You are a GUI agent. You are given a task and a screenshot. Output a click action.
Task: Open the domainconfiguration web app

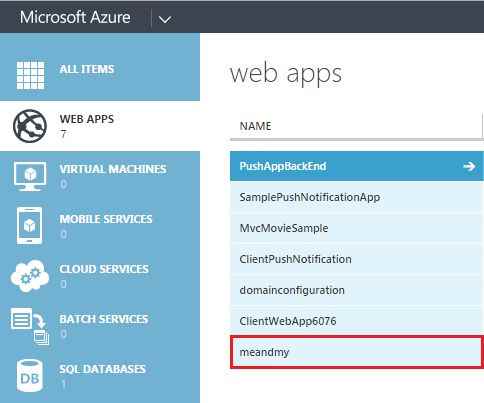pos(357,290)
